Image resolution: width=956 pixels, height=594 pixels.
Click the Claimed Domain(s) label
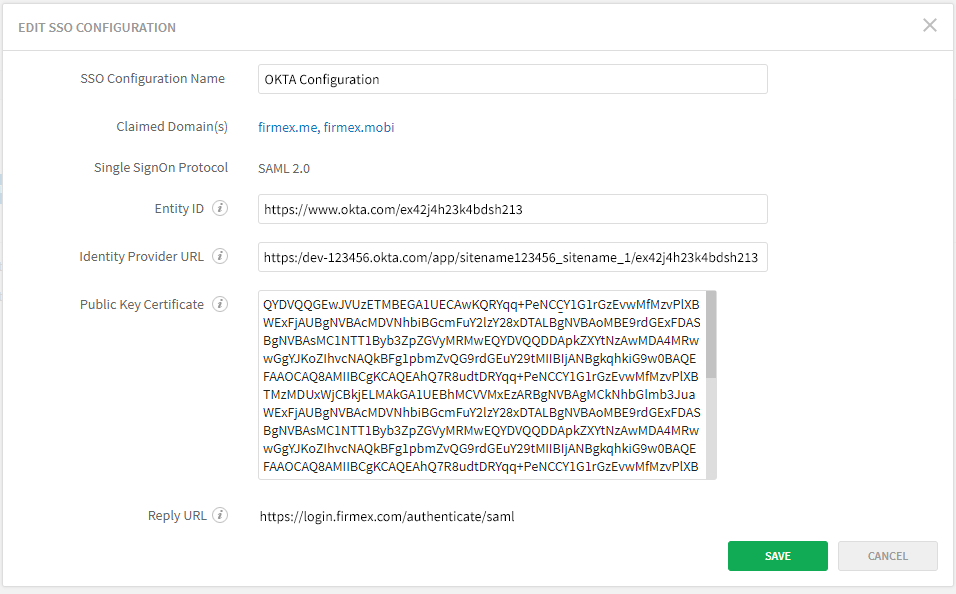(x=170, y=126)
